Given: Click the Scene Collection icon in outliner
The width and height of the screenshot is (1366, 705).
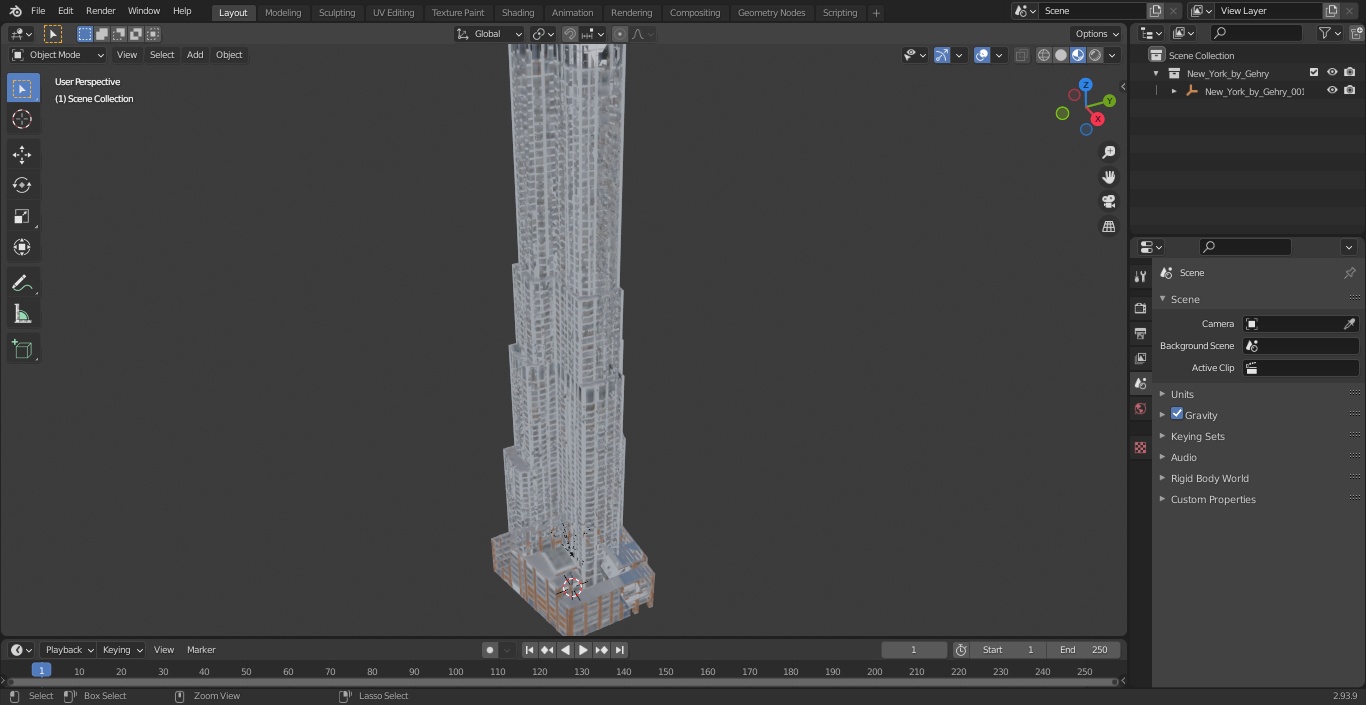Looking at the screenshot, I should [x=1156, y=55].
